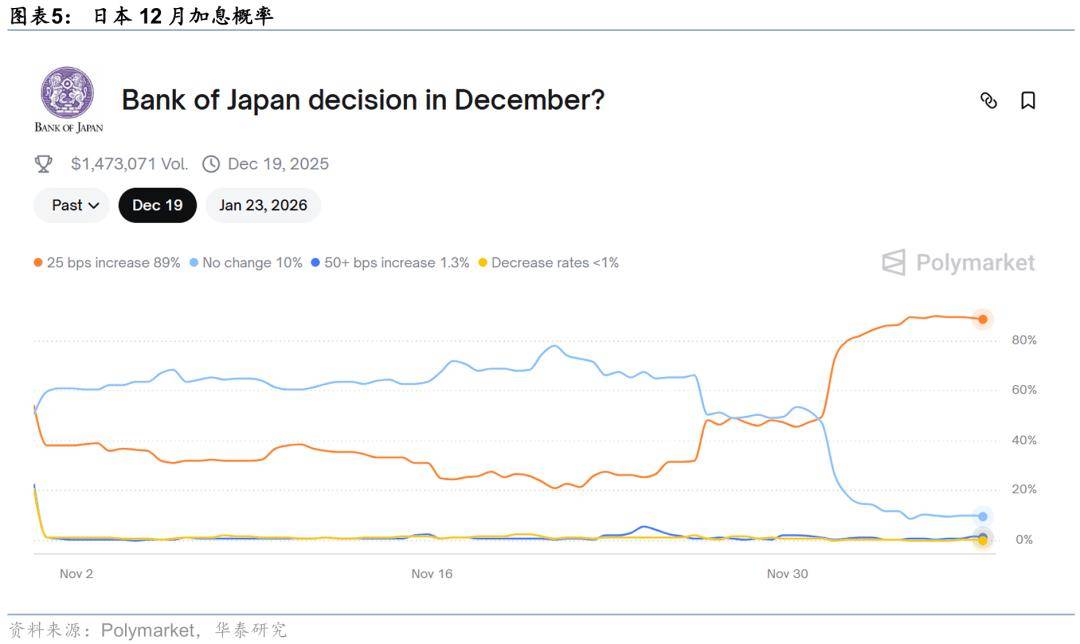Toggle the No change legend series
This screenshot has height=644, width=1080.
tap(246, 263)
